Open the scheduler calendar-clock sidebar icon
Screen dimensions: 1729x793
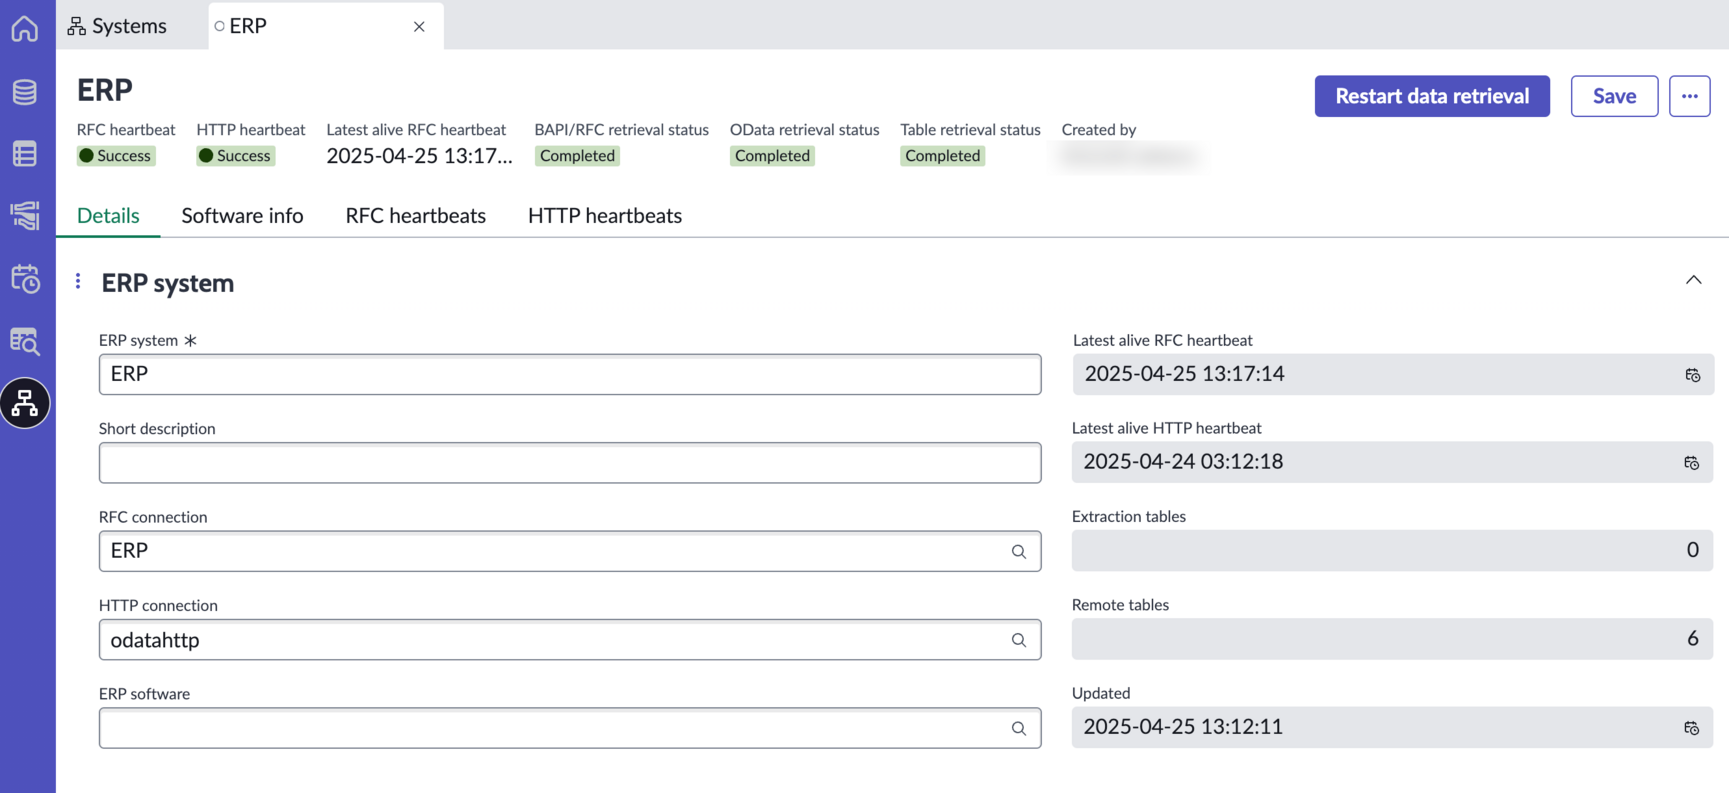[25, 278]
